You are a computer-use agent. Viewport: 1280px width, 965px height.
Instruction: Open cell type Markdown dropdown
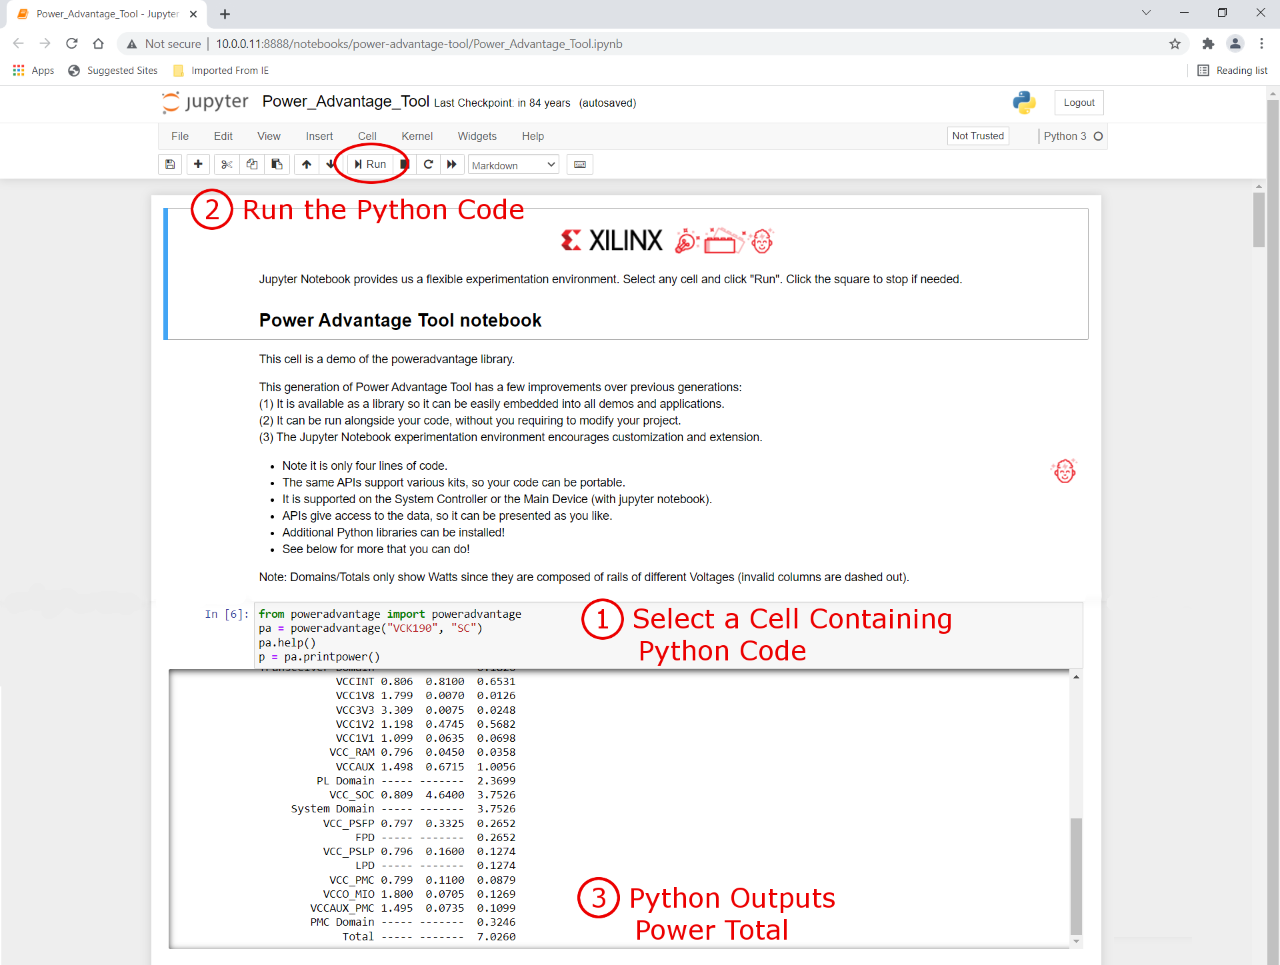514,165
